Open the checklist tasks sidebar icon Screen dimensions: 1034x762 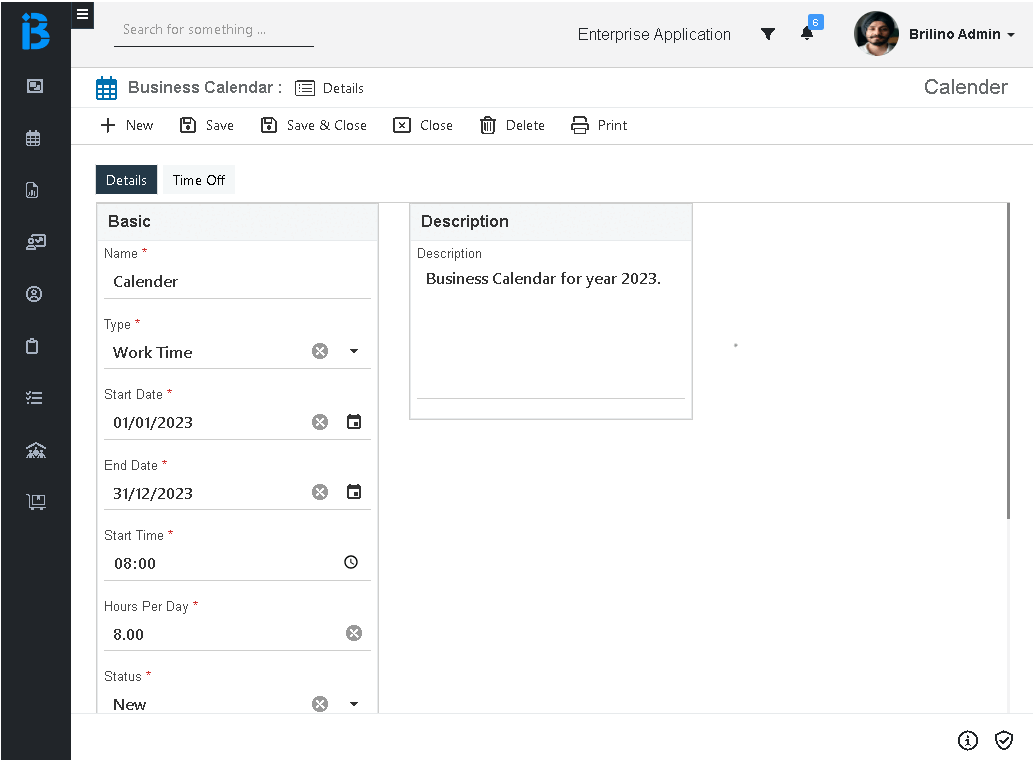34,398
